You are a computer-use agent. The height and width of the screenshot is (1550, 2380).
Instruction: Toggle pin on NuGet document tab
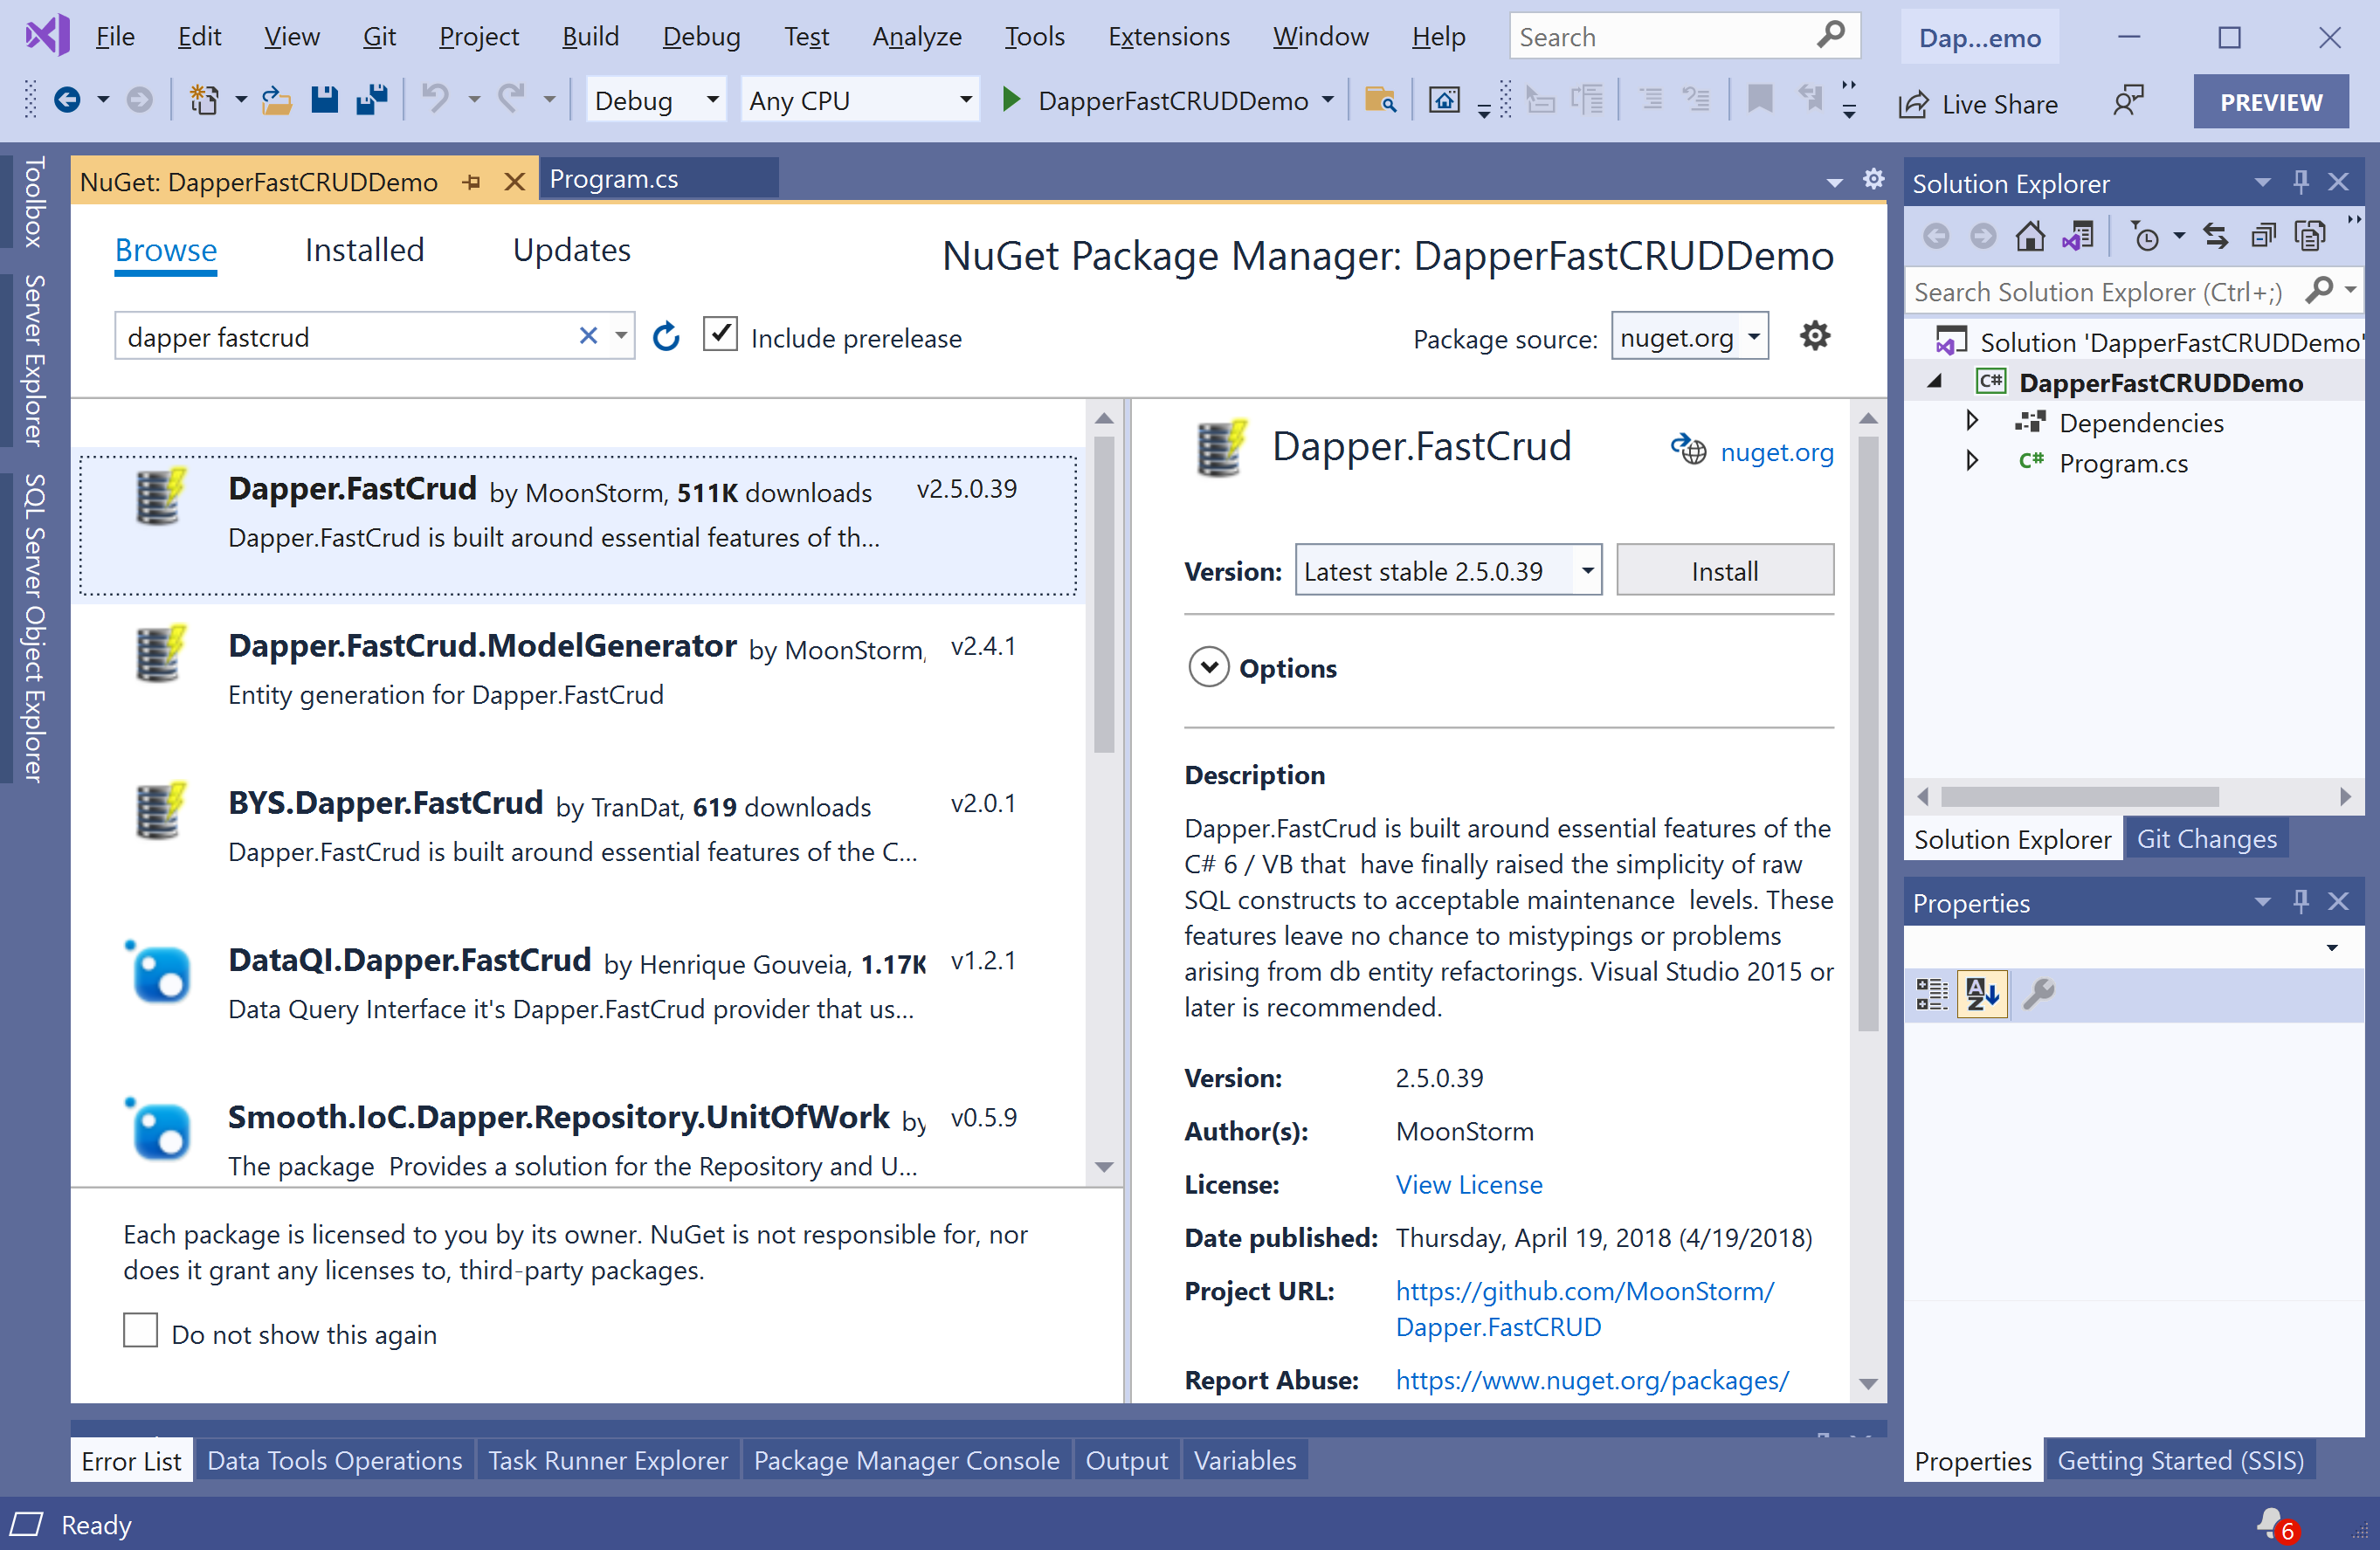[472, 182]
